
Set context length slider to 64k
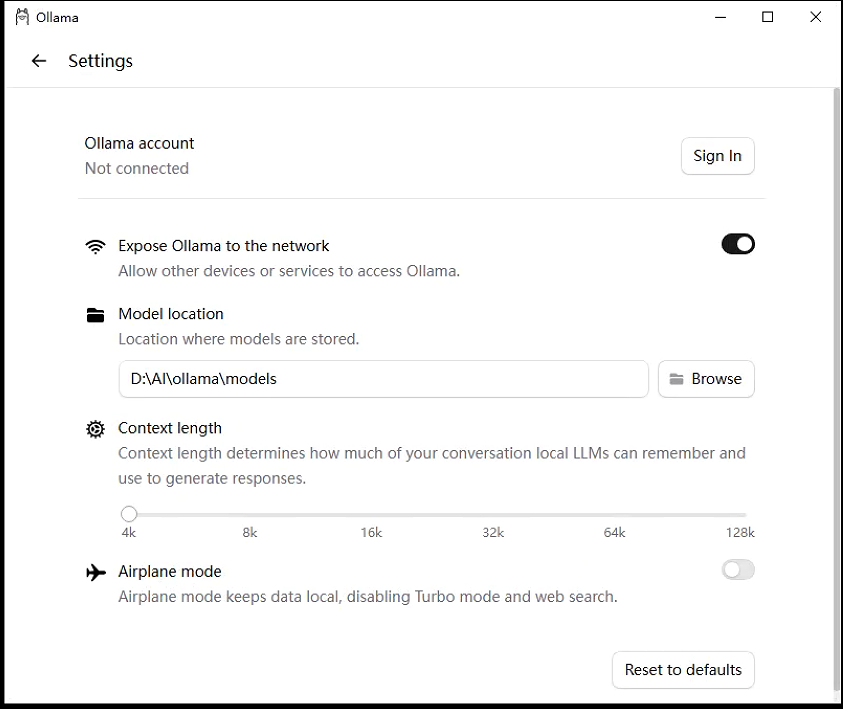coord(615,514)
